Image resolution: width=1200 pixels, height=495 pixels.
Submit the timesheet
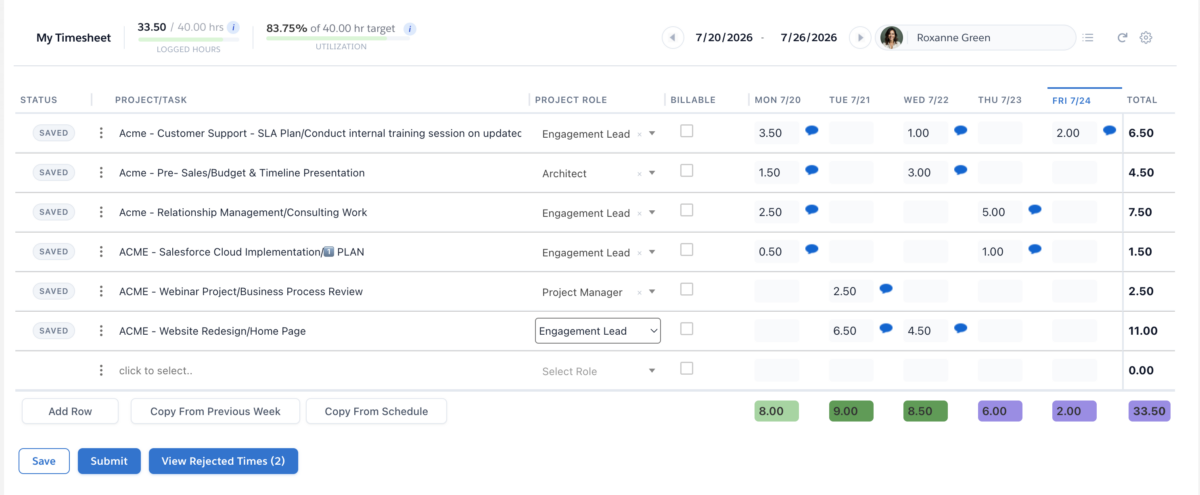click(109, 461)
